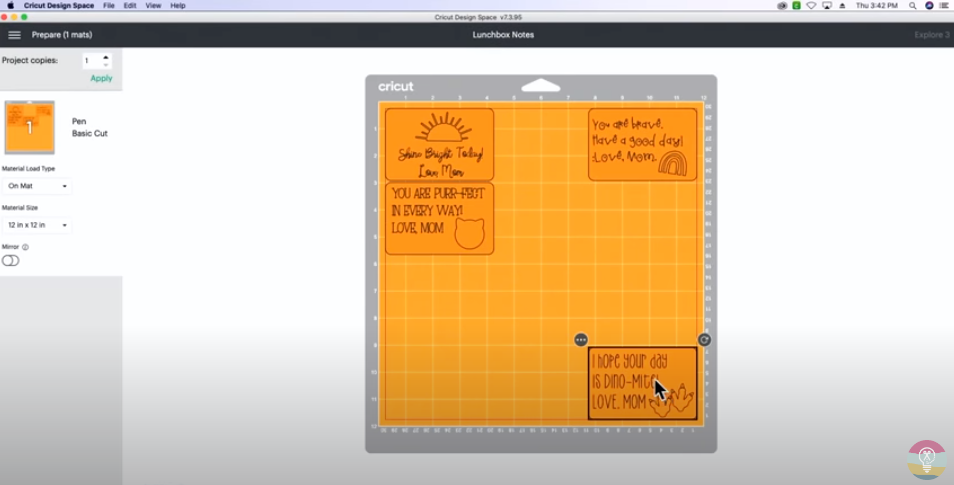Viewport: 954px width, 485px height.
Task: Open the Apple menu
Action: point(10,5)
